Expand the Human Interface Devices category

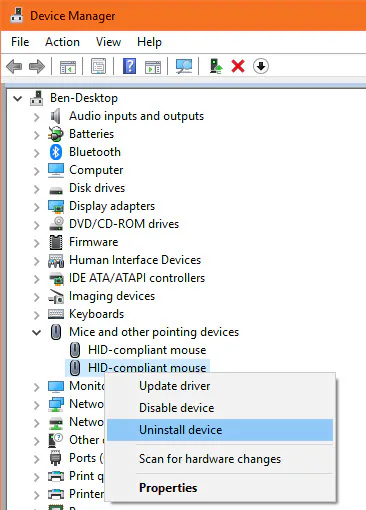tap(37, 261)
